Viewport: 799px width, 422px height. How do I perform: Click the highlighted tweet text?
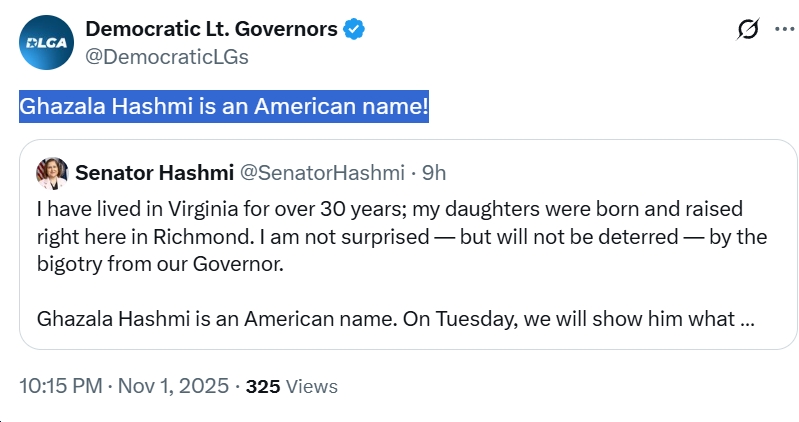224,107
